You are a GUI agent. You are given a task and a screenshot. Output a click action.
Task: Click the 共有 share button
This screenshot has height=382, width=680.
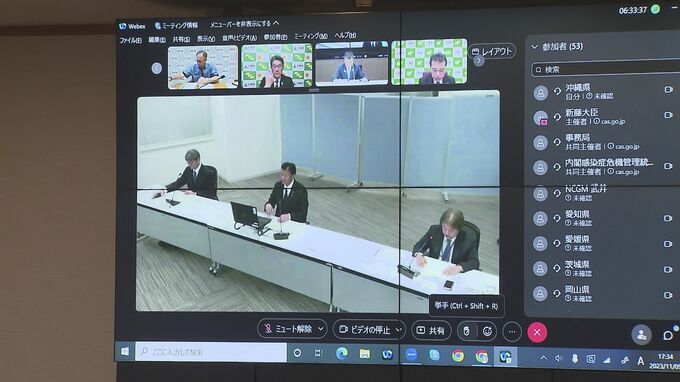[431, 330]
